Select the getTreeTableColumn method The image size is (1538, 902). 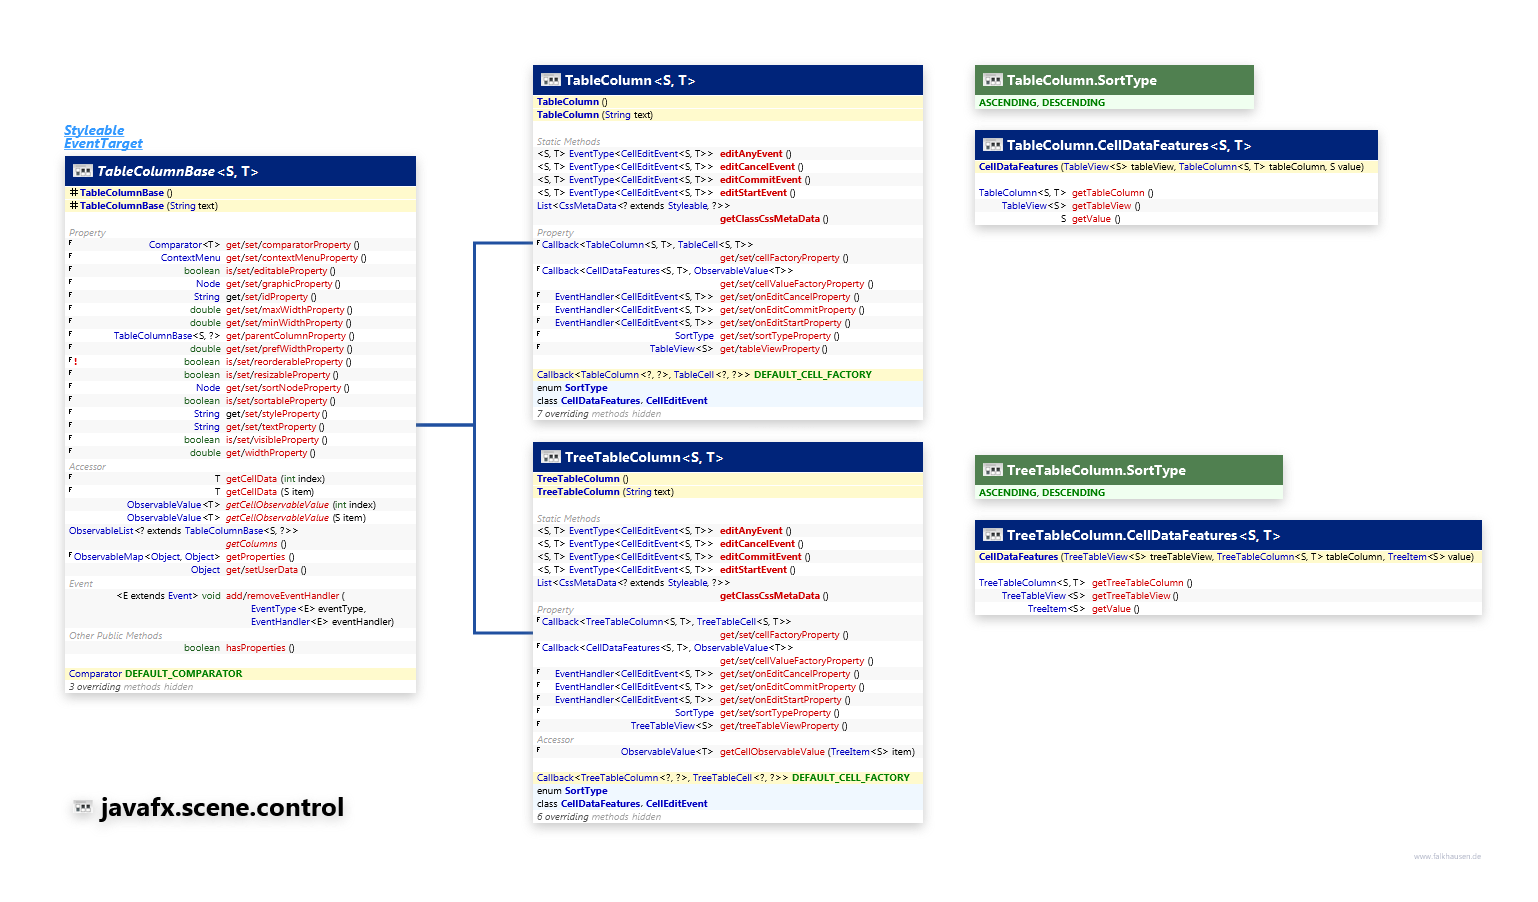1138,583
